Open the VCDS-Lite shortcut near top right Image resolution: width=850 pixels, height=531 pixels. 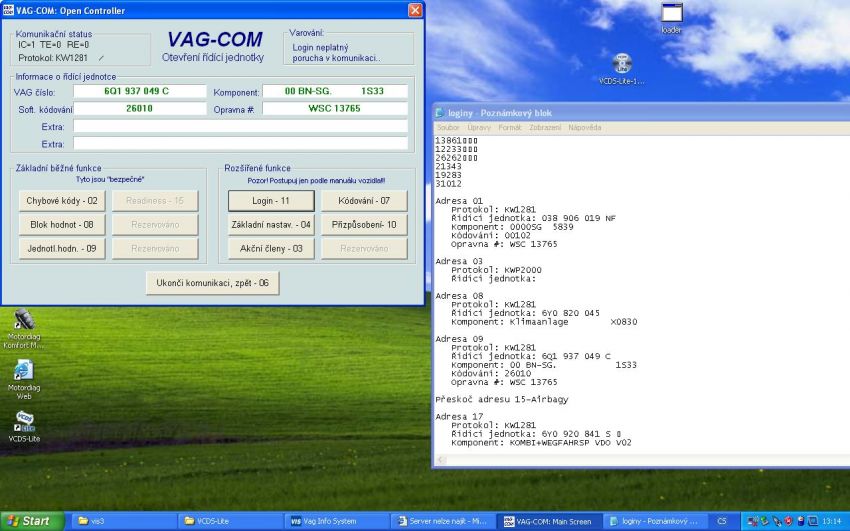pyautogui.click(x=621, y=66)
